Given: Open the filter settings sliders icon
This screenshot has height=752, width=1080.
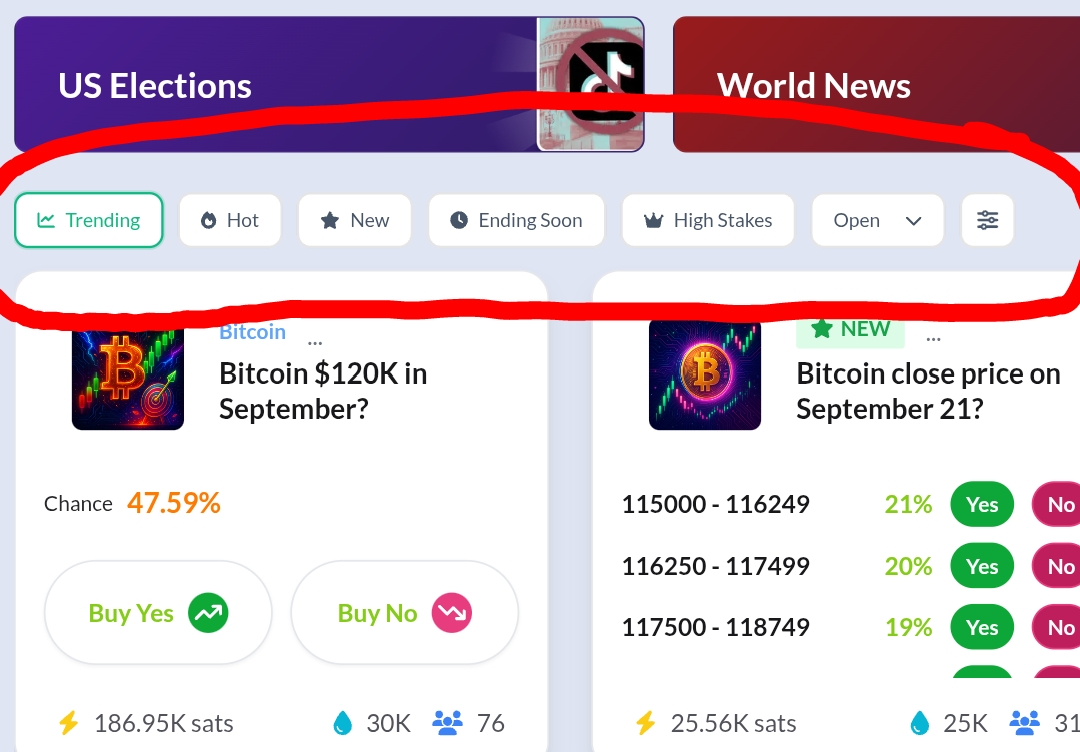Looking at the screenshot, I should tap(987, 220).
